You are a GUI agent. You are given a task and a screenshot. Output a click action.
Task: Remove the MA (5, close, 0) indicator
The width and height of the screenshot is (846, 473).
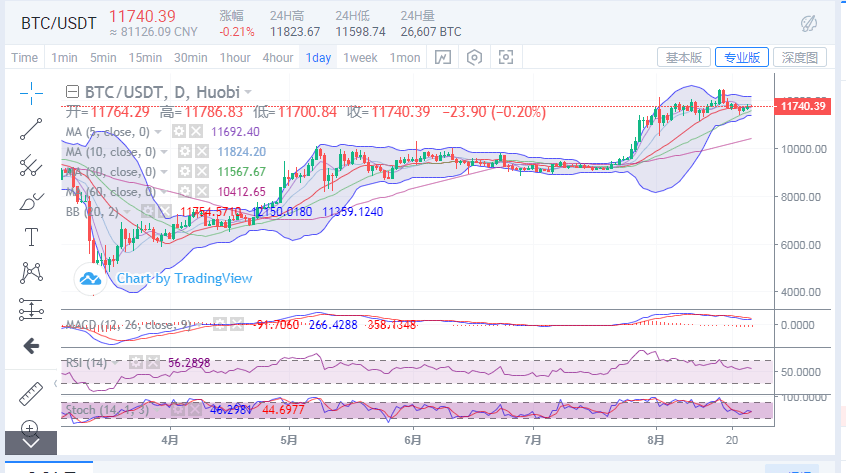(x=196, y=132)
